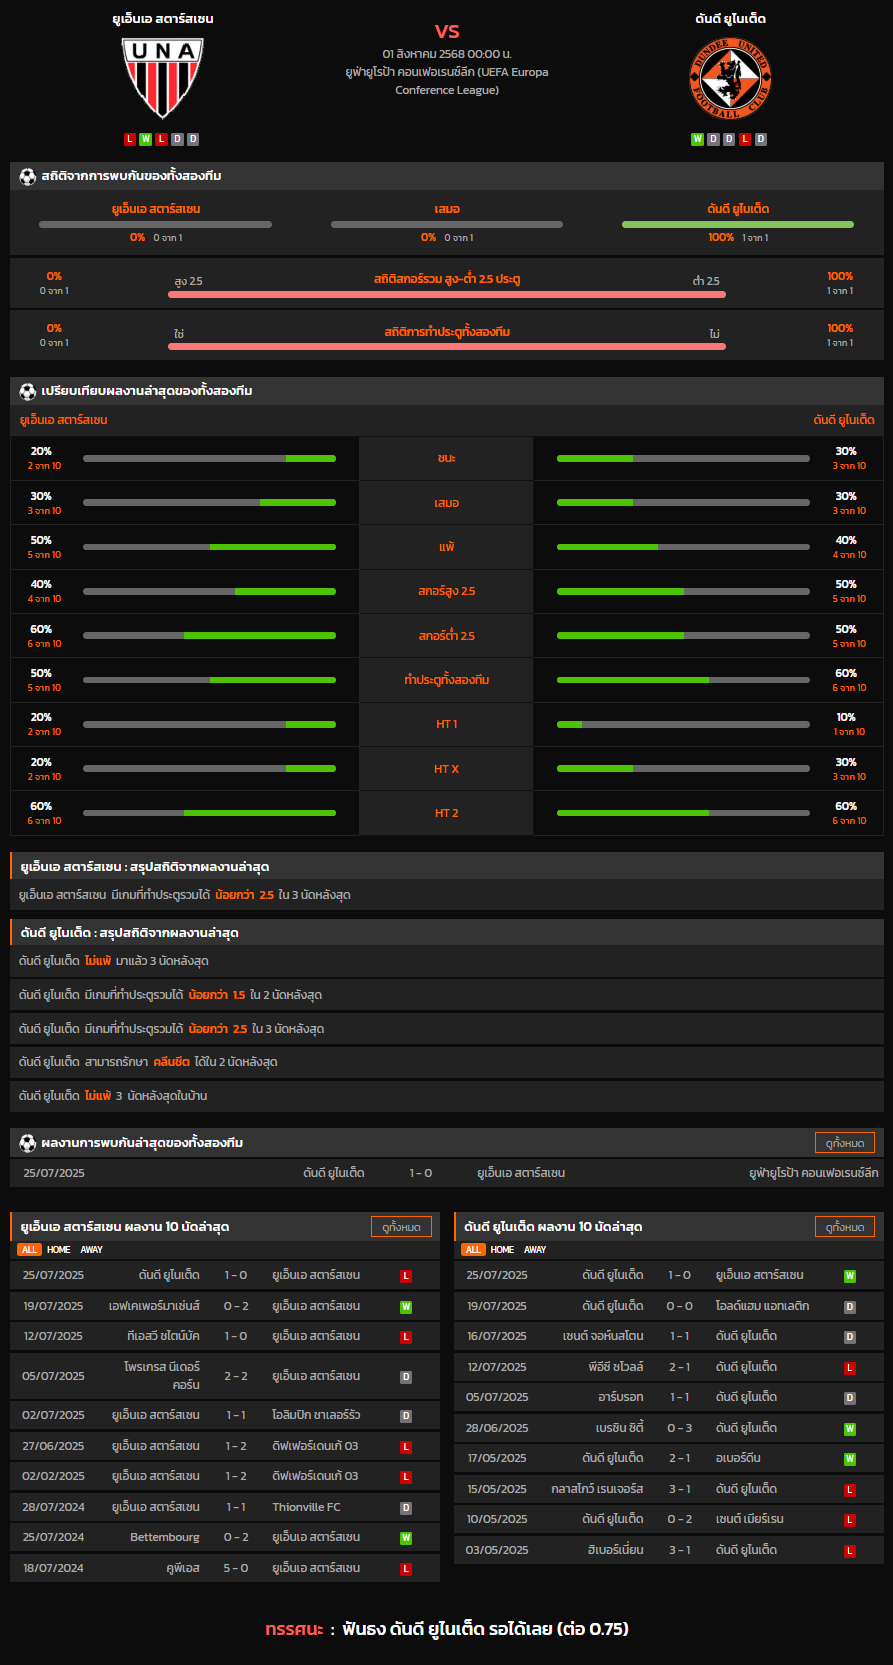The image size is (893, 1665).
Task: Click 0 - 3 score on 28/06/2025 row
Action: [x=680, y=1428]
